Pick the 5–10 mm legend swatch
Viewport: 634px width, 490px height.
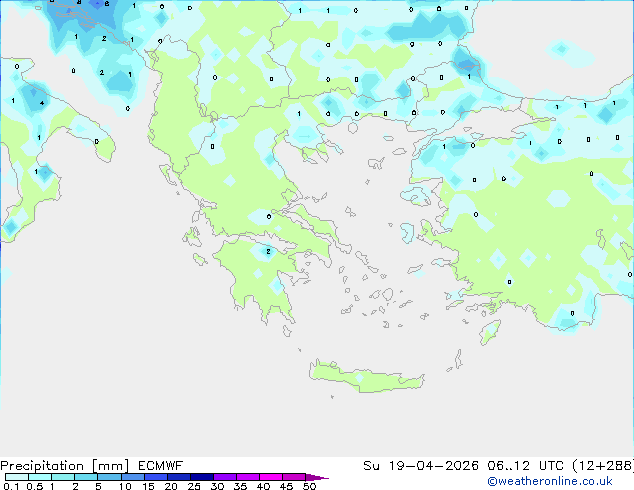109,477
